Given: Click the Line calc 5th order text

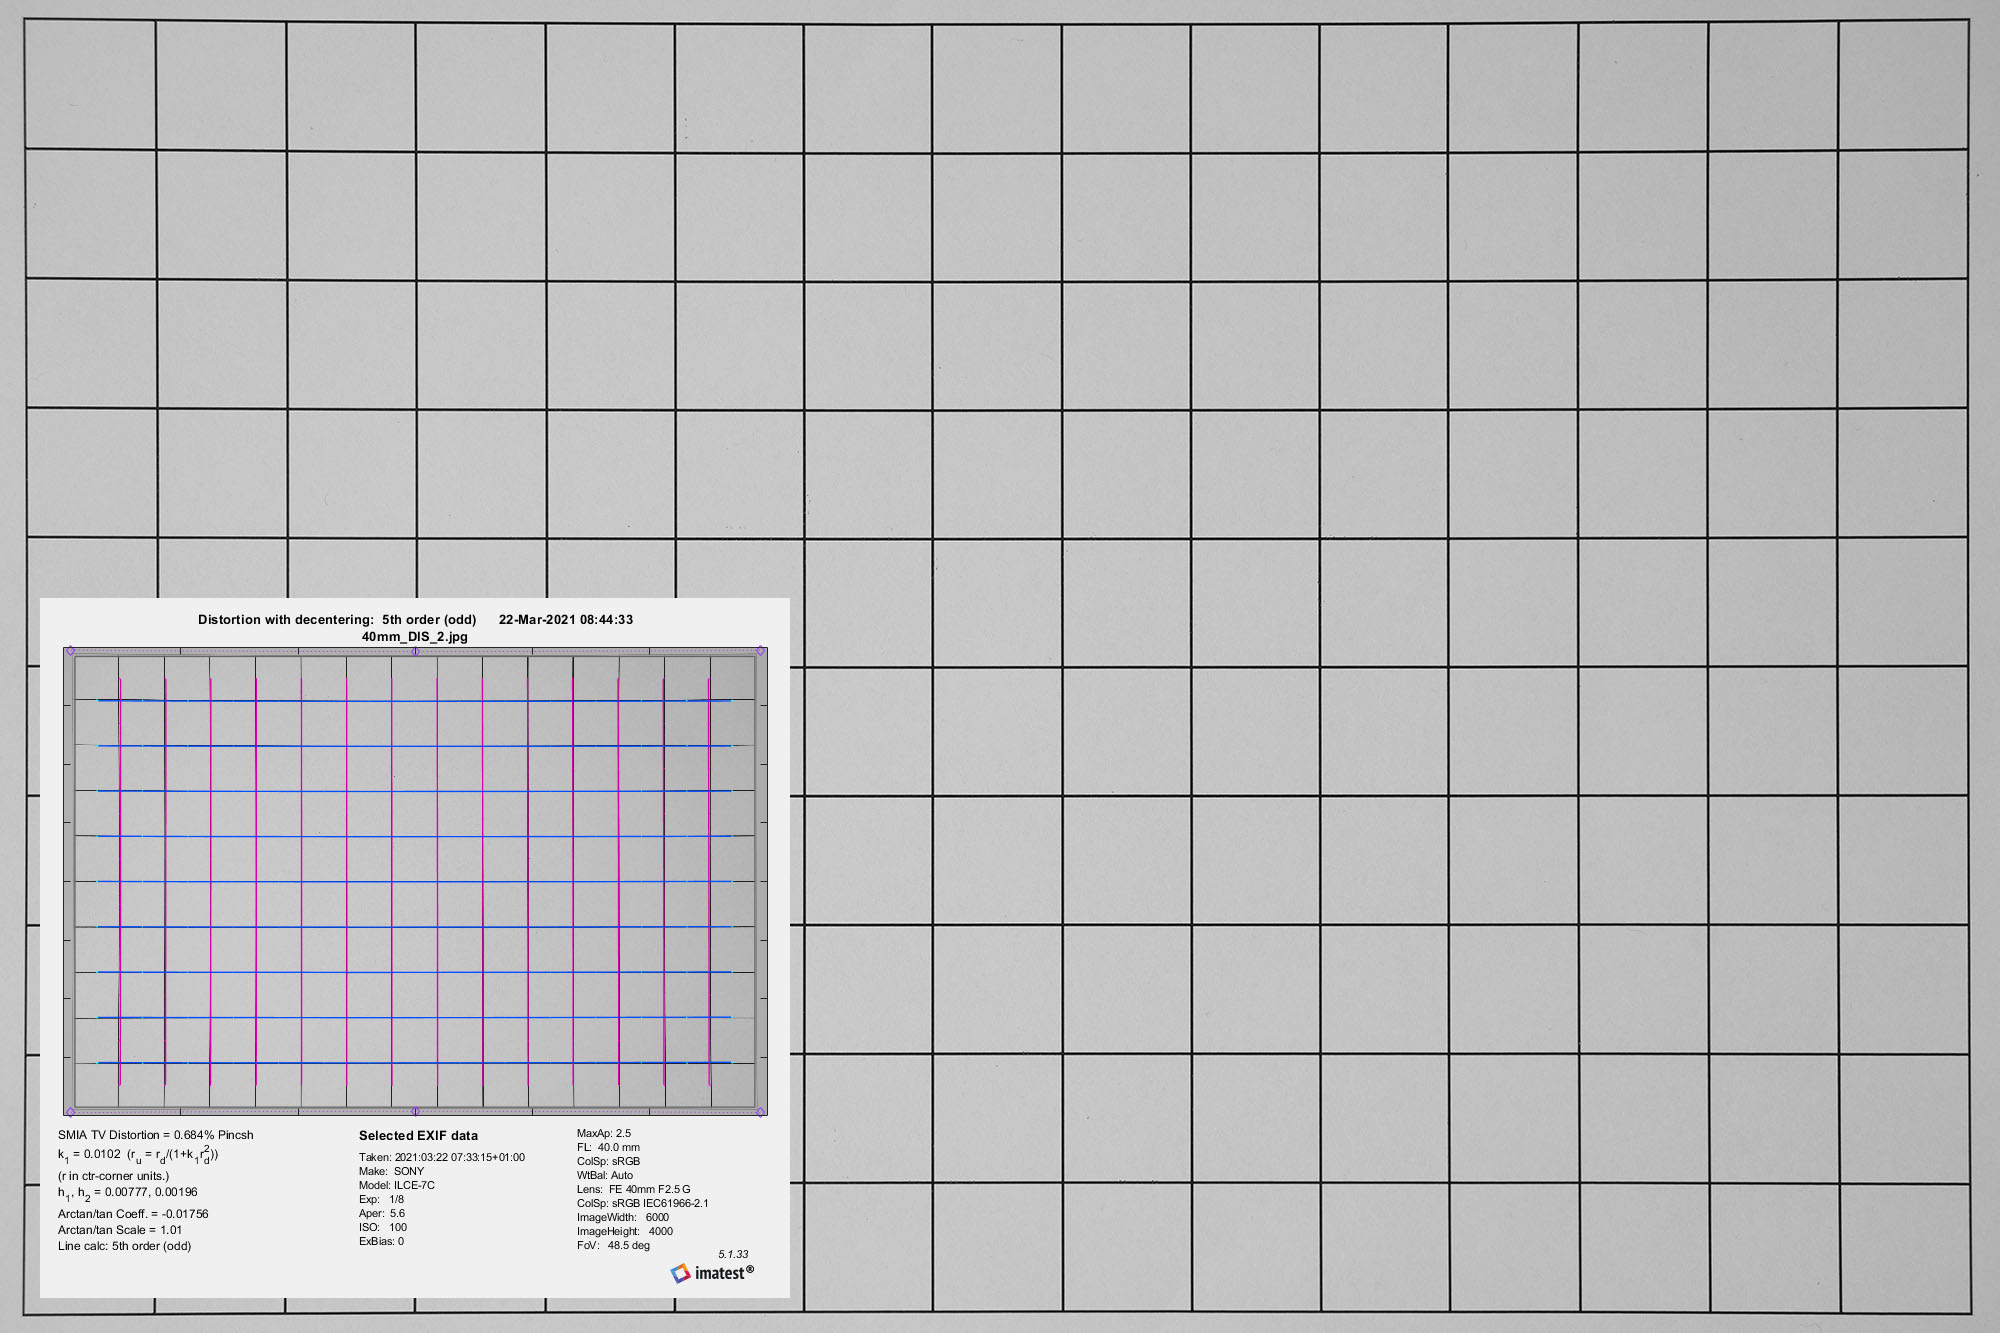Looking at the screenshot, I should 124,1246.
